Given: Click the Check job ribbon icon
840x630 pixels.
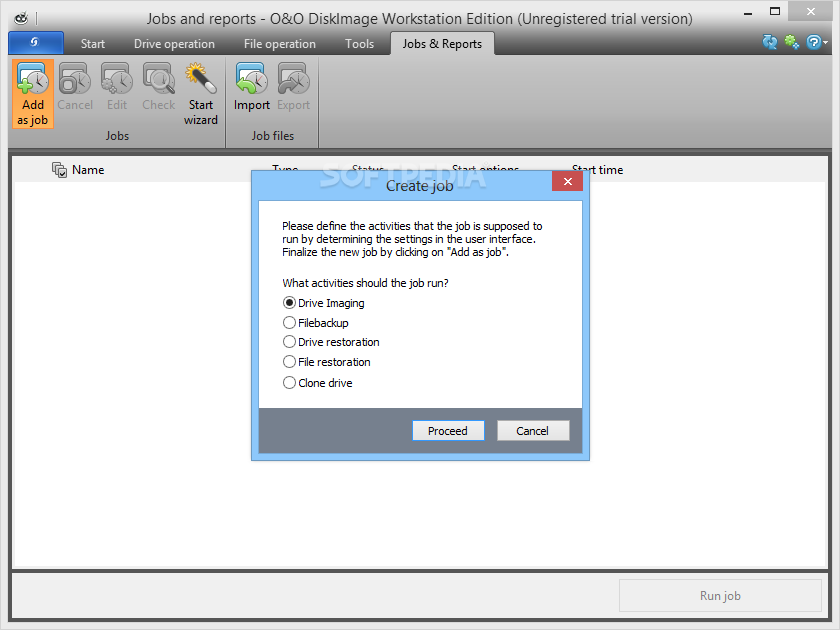Looking at the screenshot, I should coord(159,86).
